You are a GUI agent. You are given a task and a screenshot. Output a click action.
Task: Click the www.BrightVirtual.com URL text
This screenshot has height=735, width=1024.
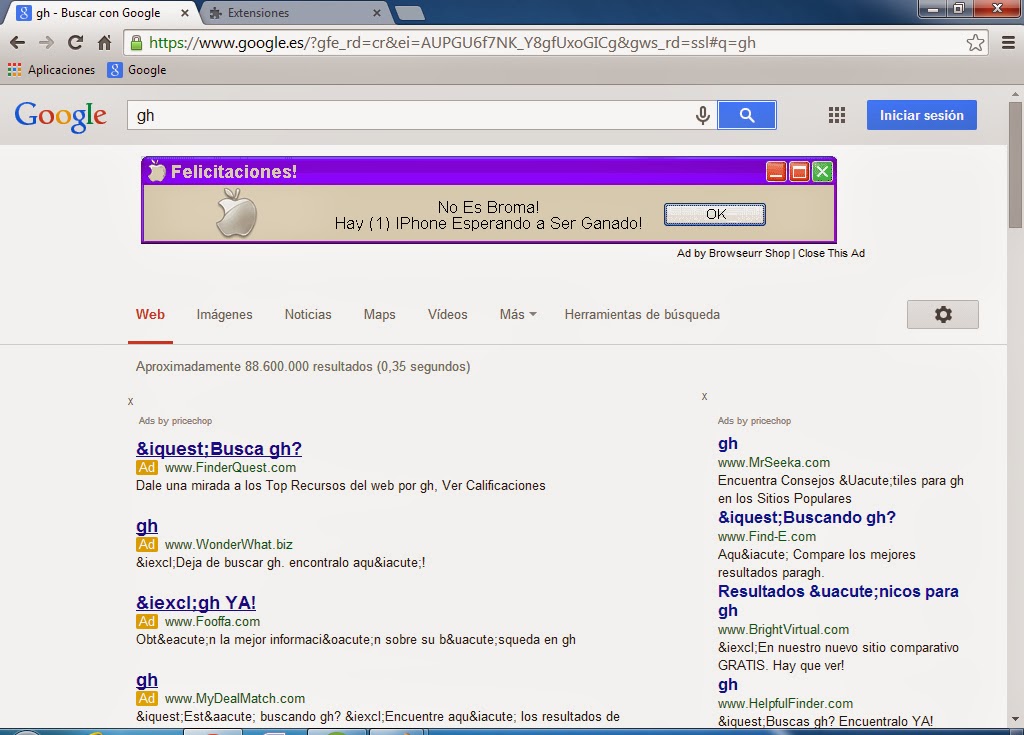(x=783, y=630)
